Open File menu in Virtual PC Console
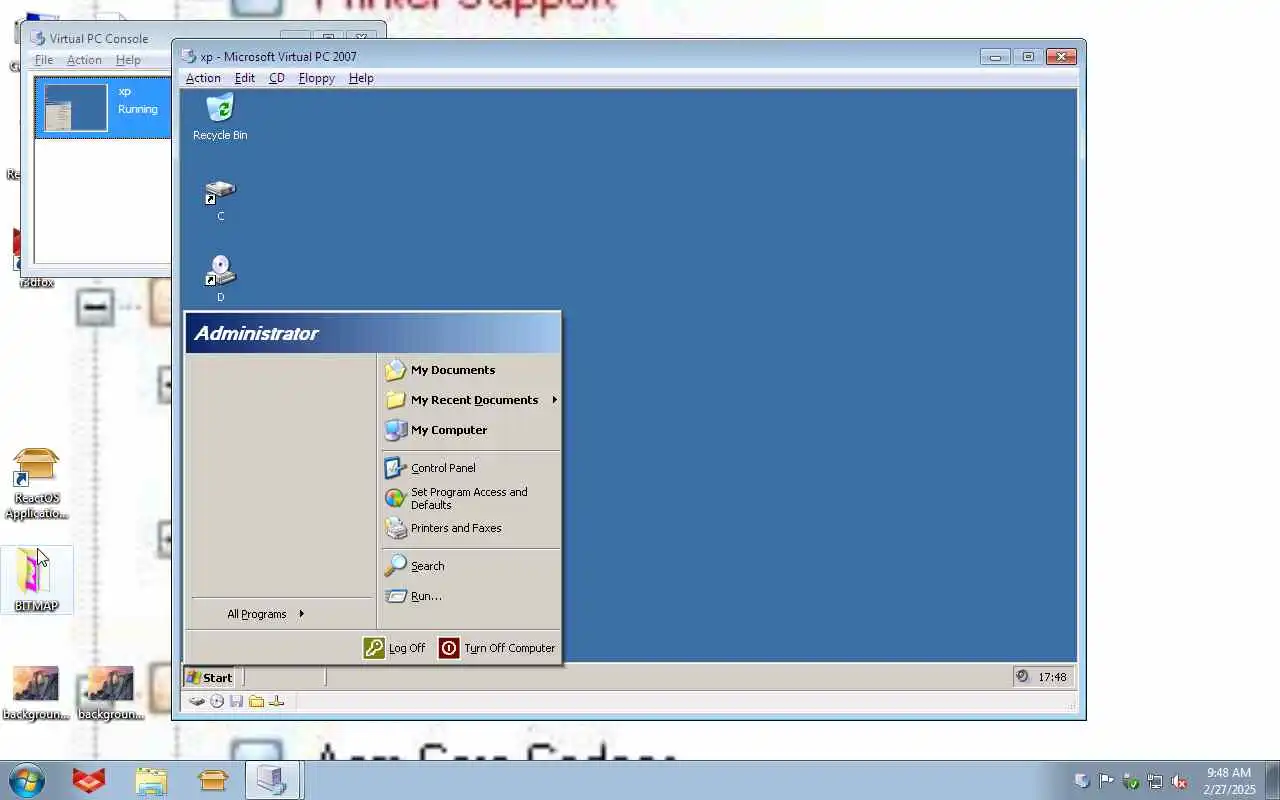 pyautogui.click(x=44, y=60)
